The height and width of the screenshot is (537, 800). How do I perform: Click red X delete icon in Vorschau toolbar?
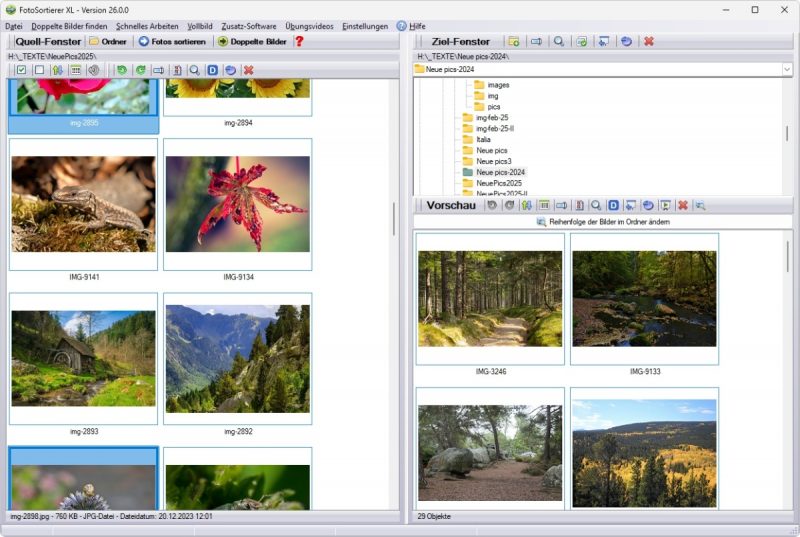[683, 205]
